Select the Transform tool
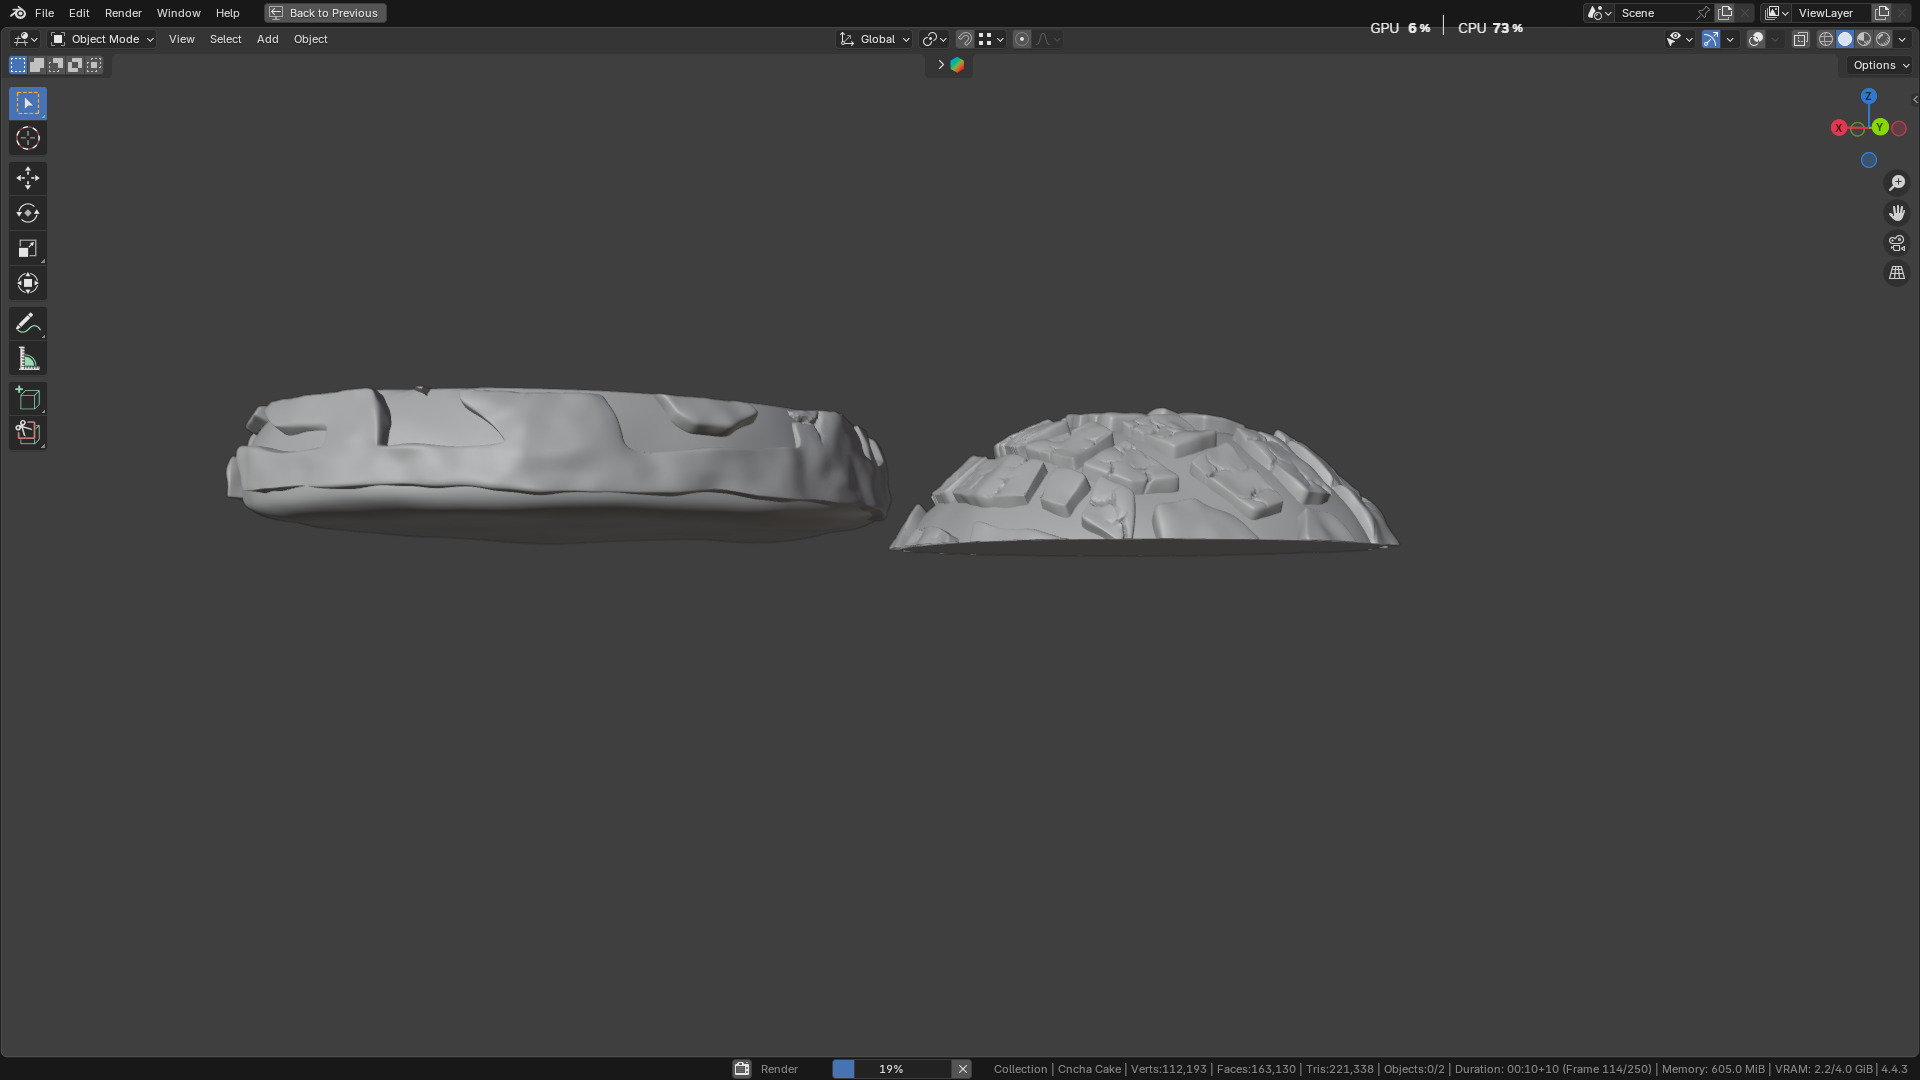This screenshot has height=1080, width=1920. coord(28,283)
